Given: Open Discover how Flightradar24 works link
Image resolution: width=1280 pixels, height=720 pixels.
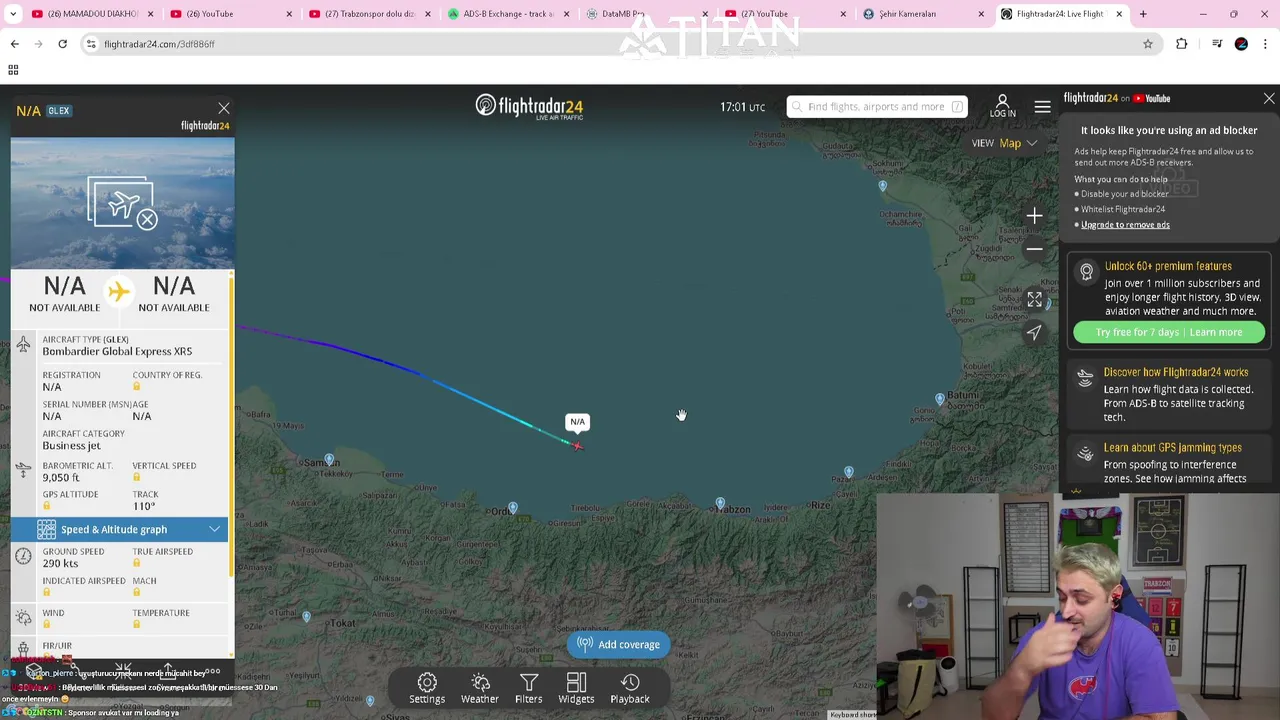Looking at the screenshot, I should pyautogui.click(x=1176, y=372).
